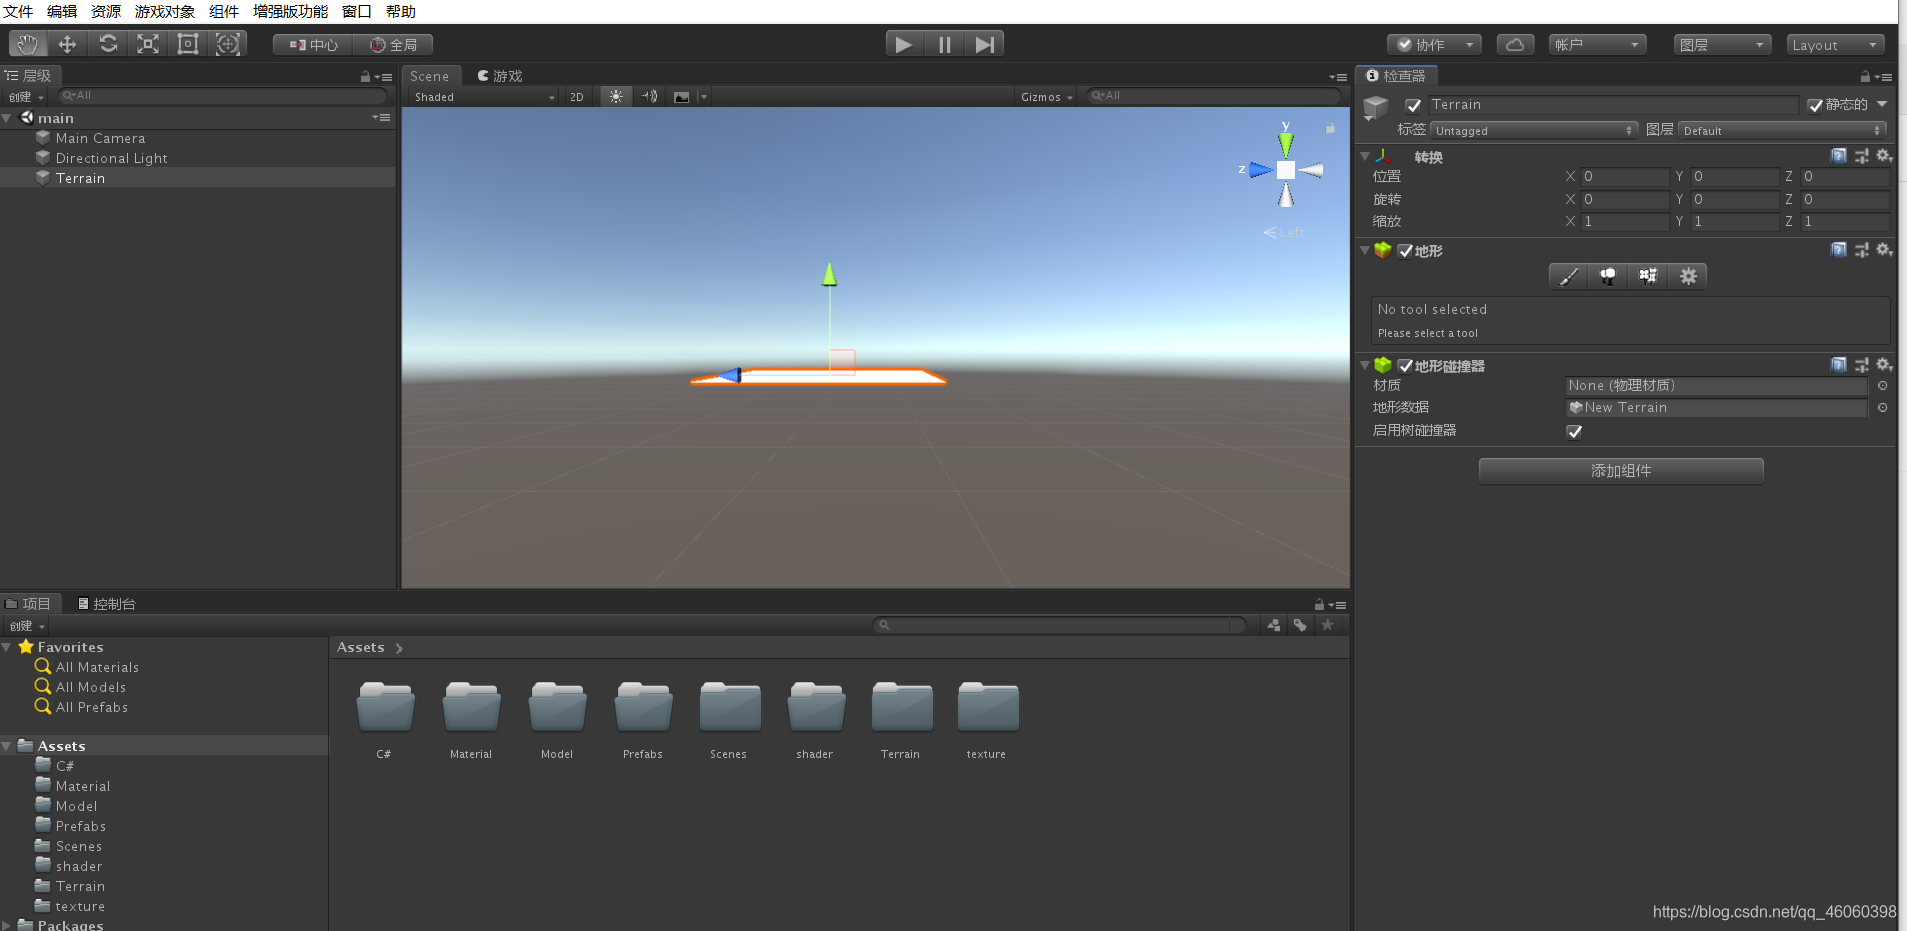Click the position X value field
Image resolution: width=1907 pixels, height=931 pixels.
[1624, 176]
